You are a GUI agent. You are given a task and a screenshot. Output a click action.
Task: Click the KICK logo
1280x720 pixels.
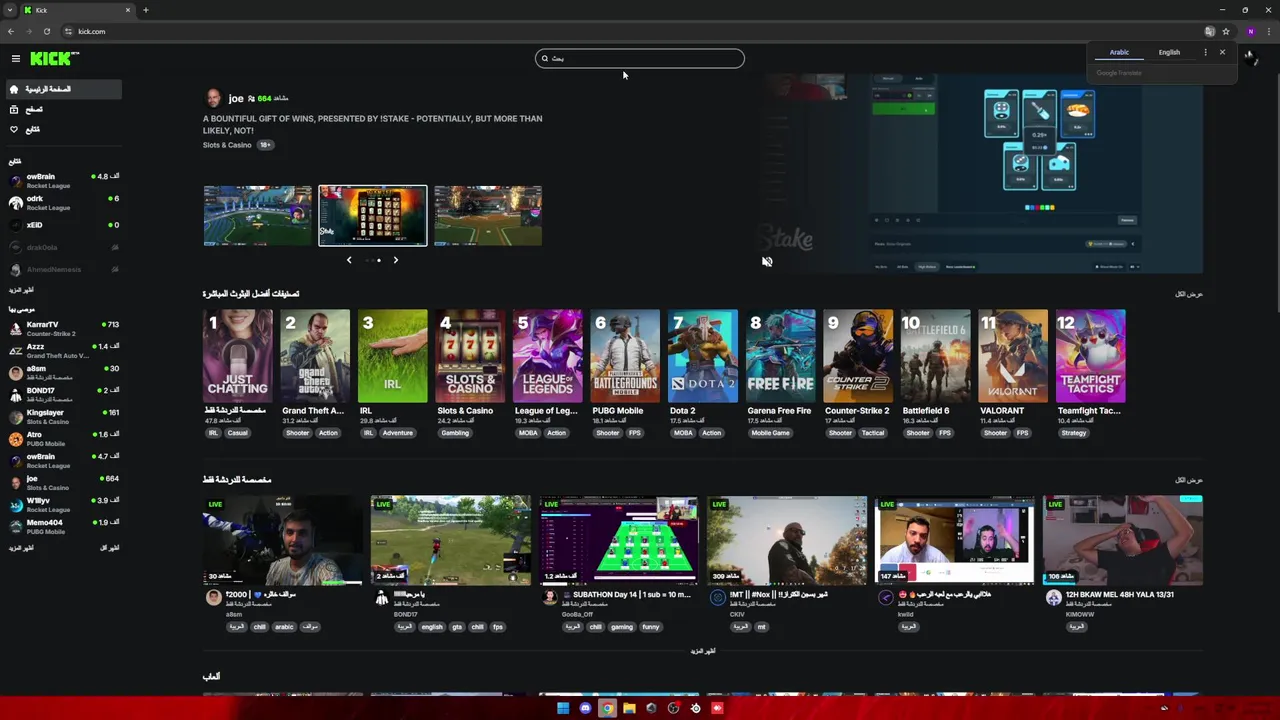click(54, 59)
